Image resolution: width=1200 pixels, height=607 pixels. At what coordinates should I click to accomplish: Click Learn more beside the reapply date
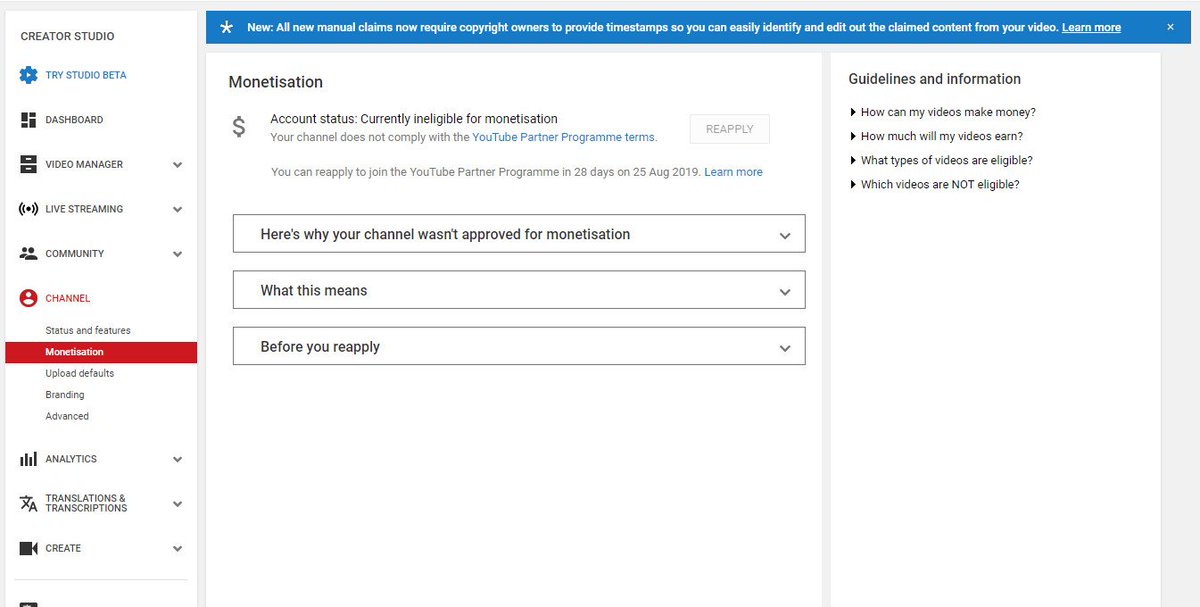pos(733,172)
